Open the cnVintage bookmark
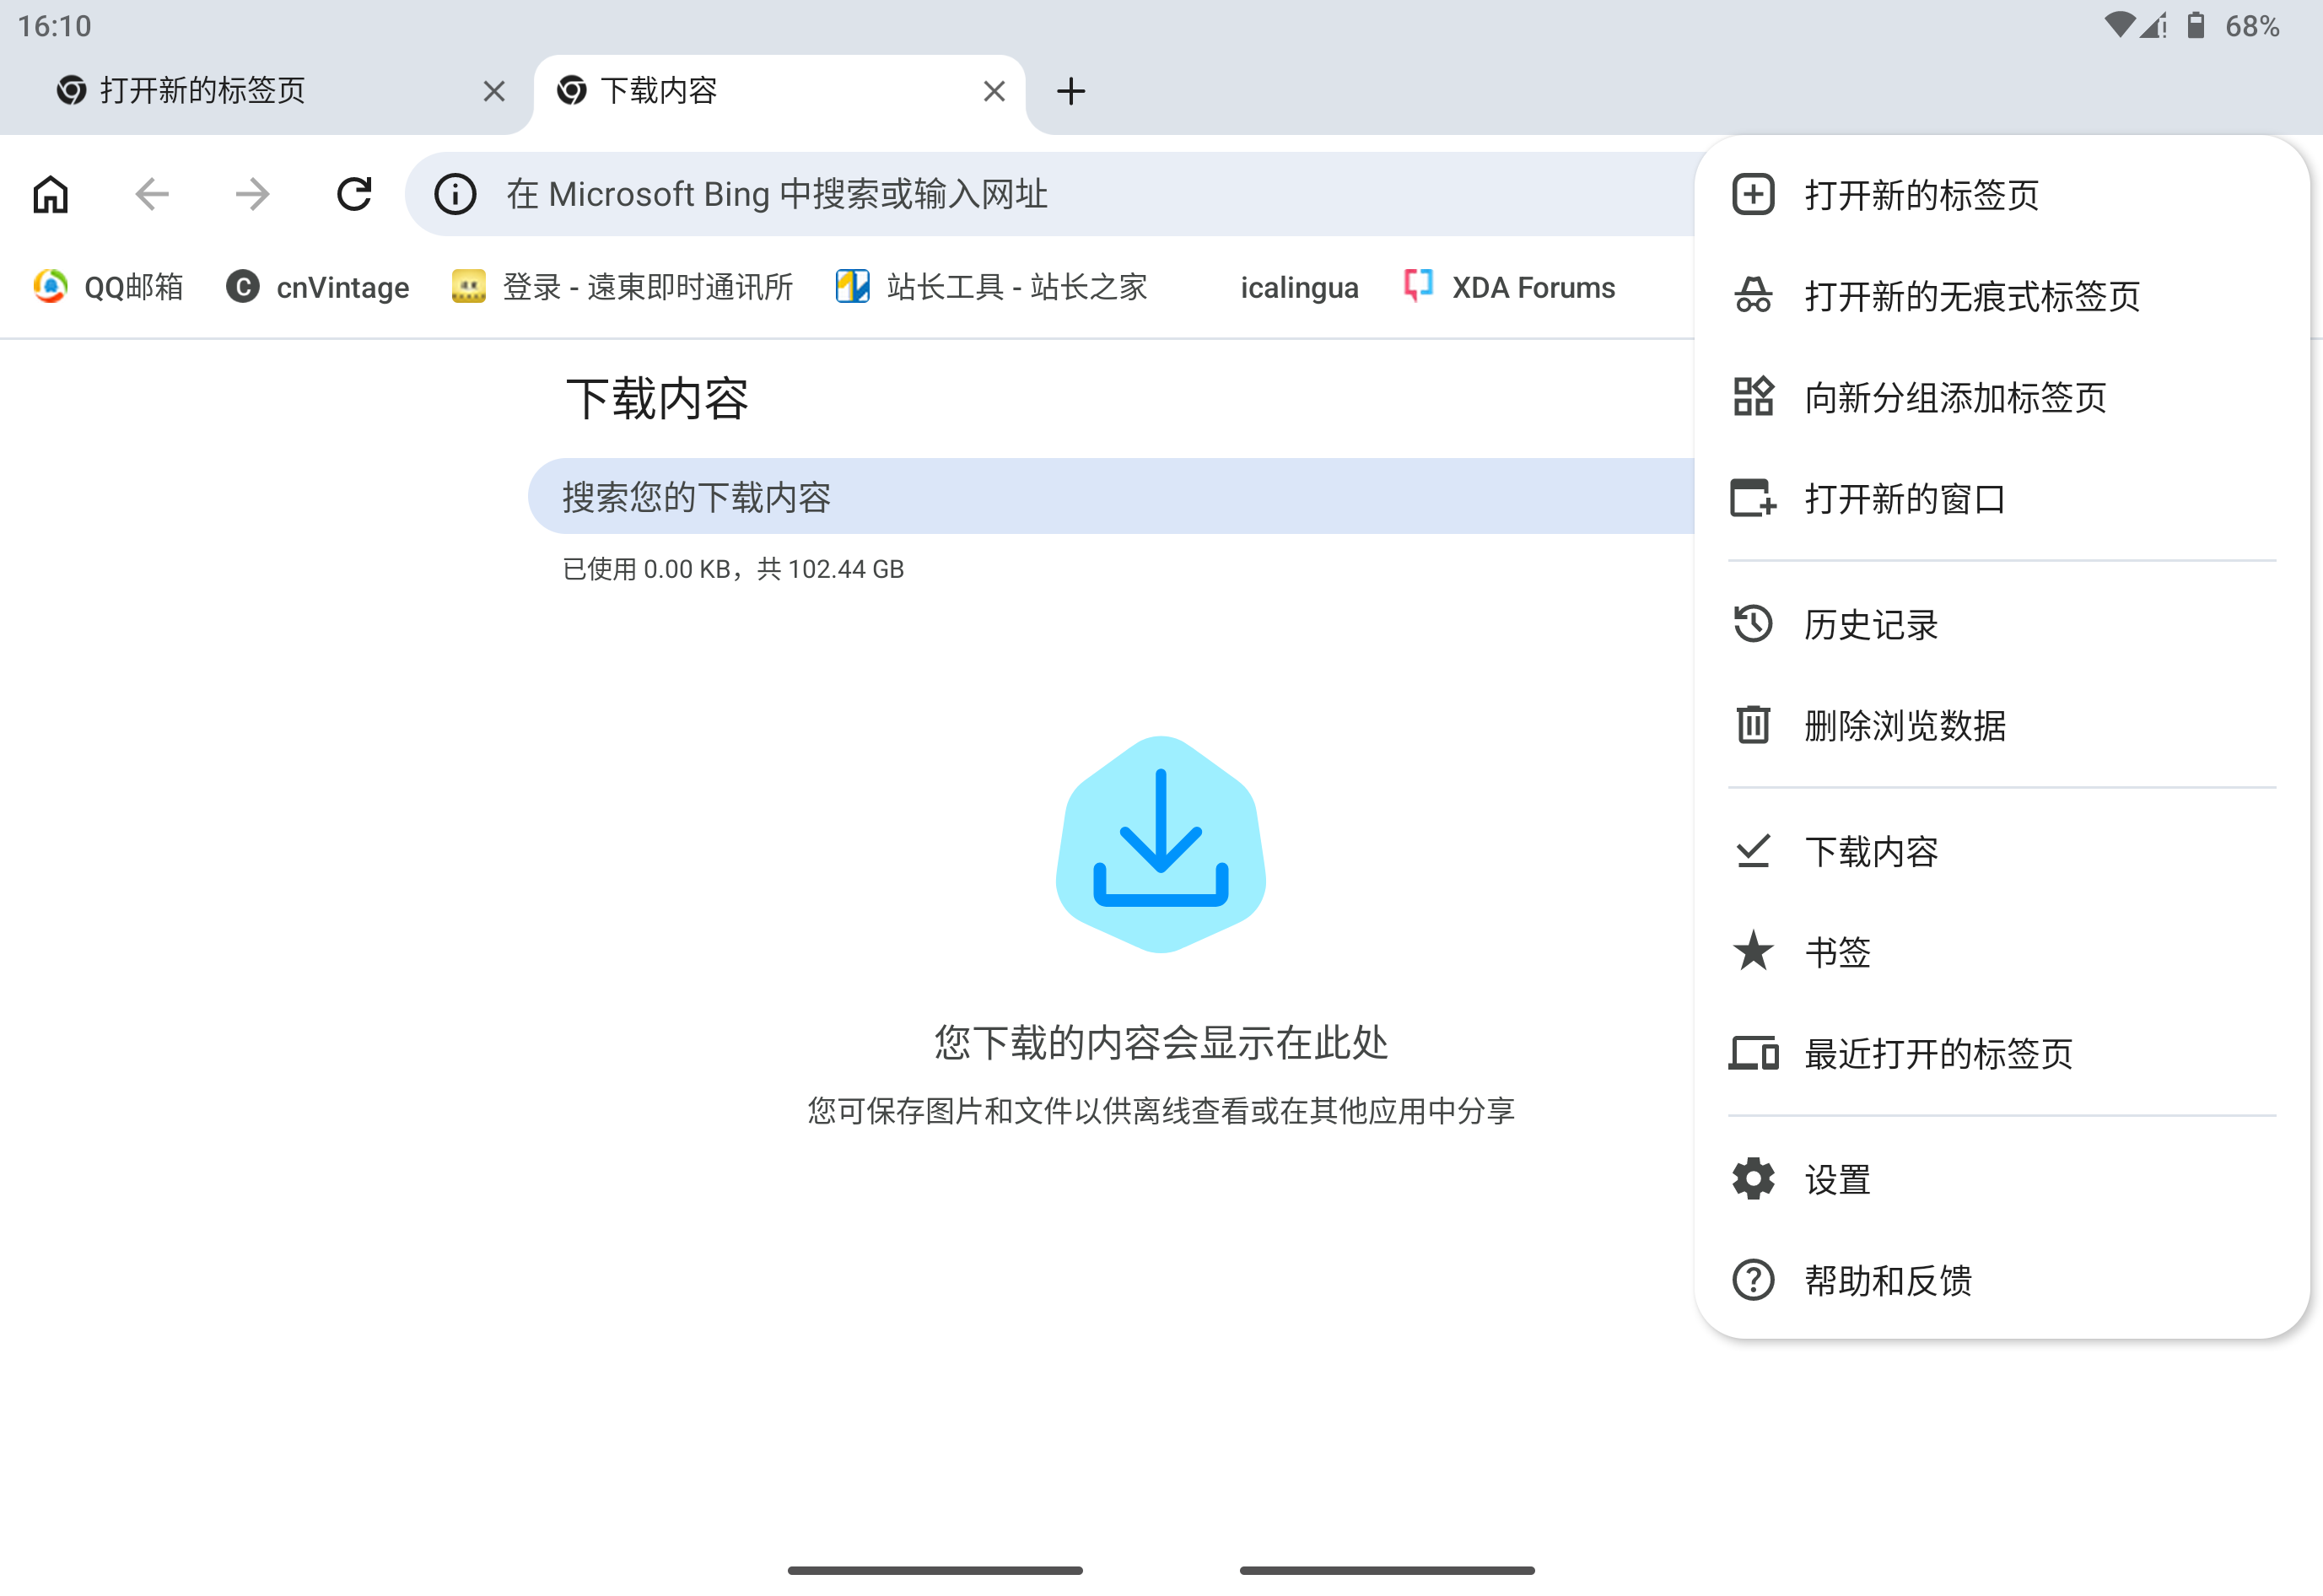 point(317,287)
